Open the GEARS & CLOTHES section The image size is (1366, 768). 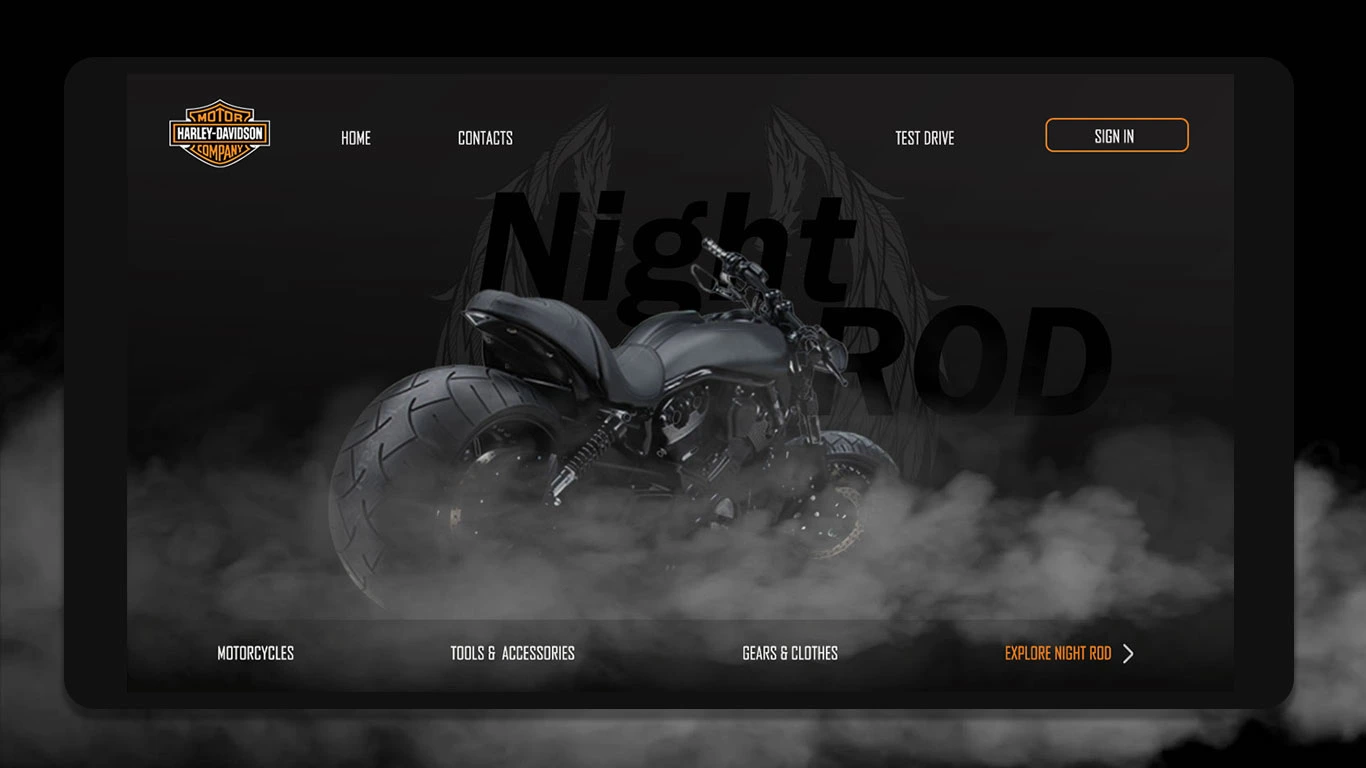click(x=790, y=653)
